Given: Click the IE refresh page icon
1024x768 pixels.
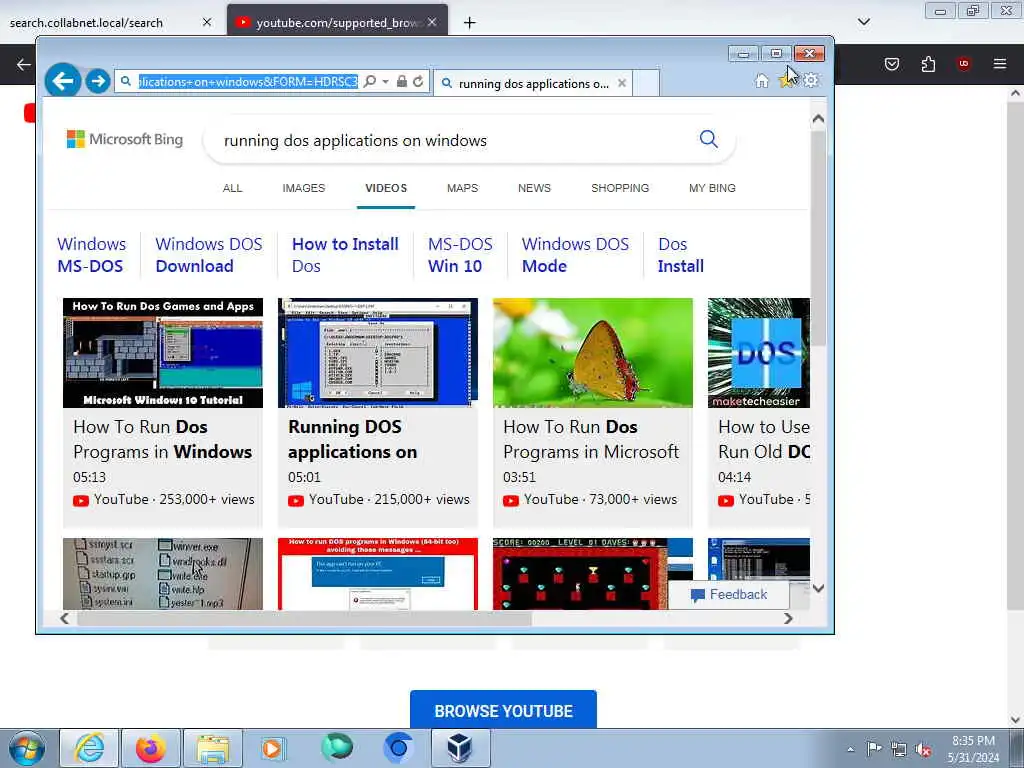Looking at the screenshot, I should pos(418,82).
